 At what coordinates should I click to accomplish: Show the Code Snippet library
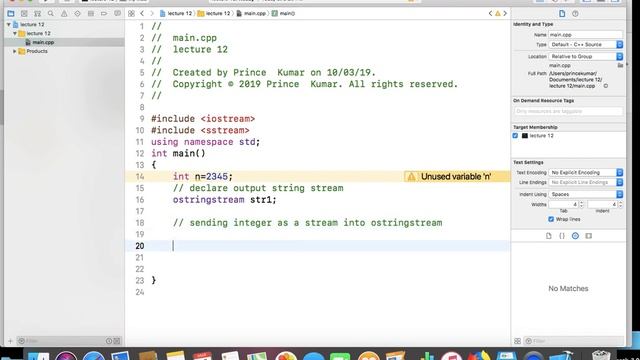pos(562,236)
